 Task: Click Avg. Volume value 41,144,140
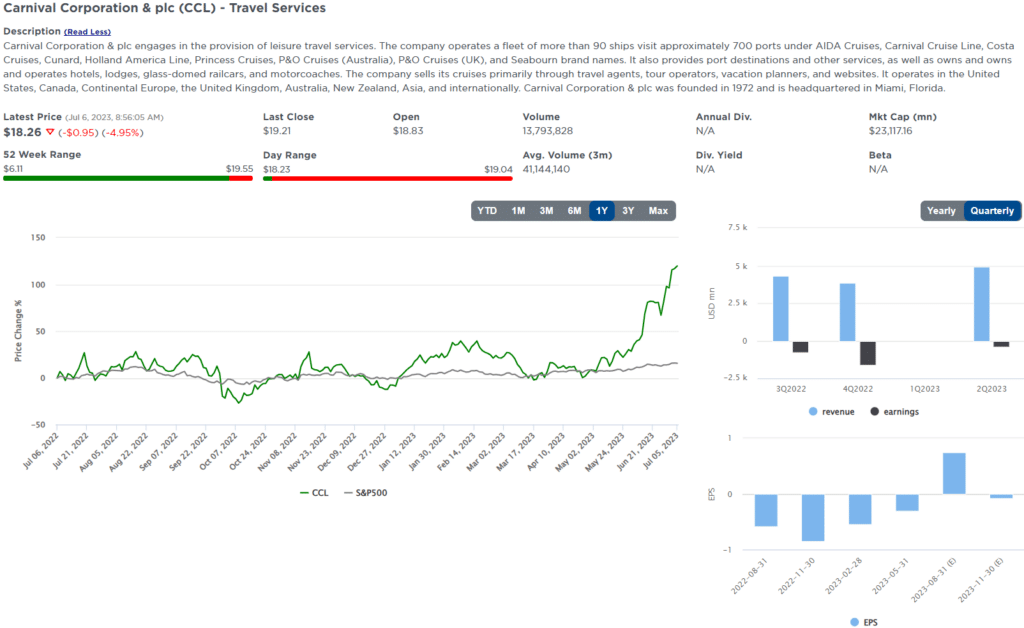546,169
